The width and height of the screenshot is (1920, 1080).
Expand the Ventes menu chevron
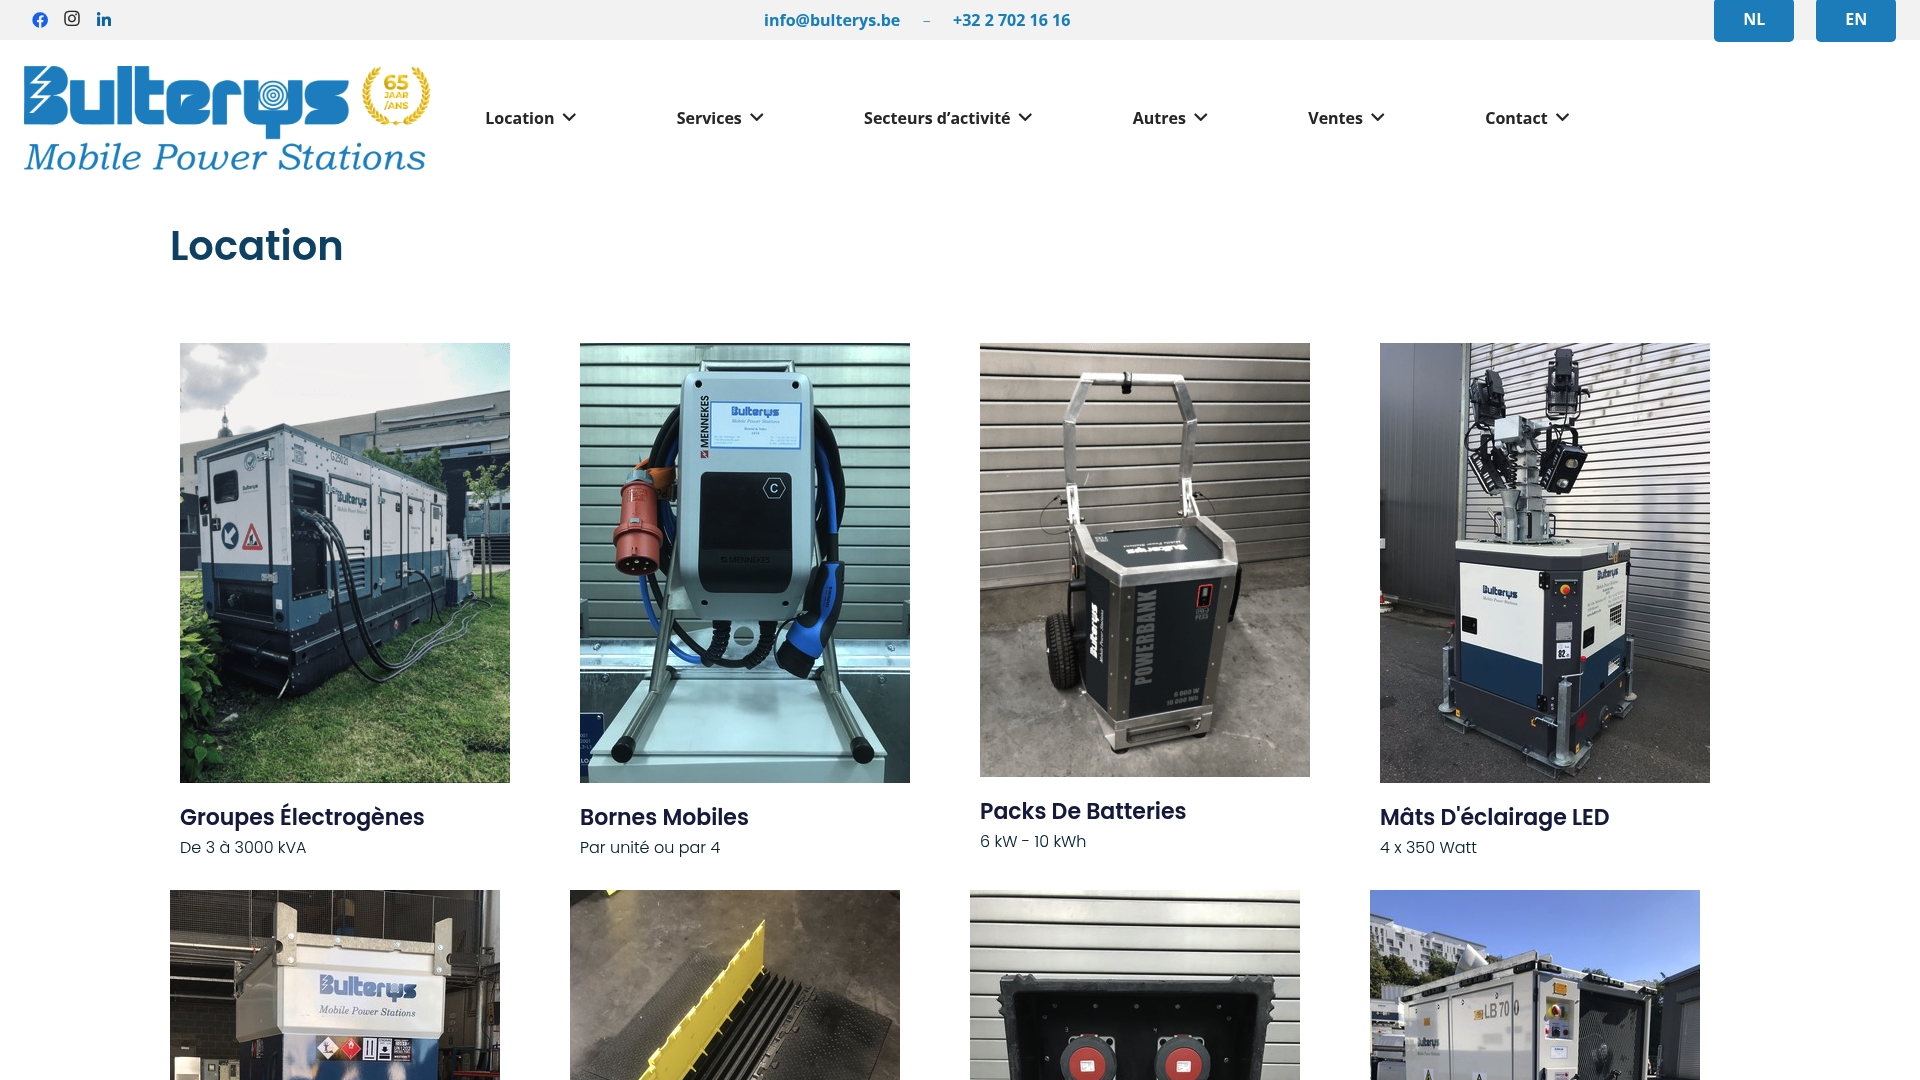tap(1378, 118)
